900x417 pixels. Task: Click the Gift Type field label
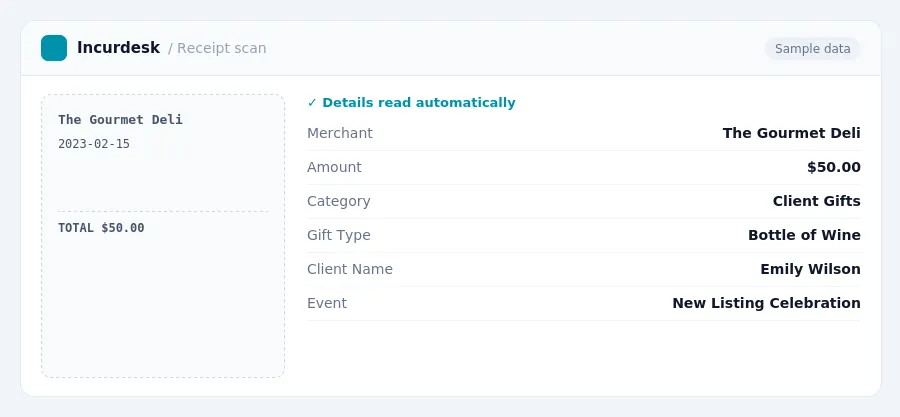click(x=339, y=235)
